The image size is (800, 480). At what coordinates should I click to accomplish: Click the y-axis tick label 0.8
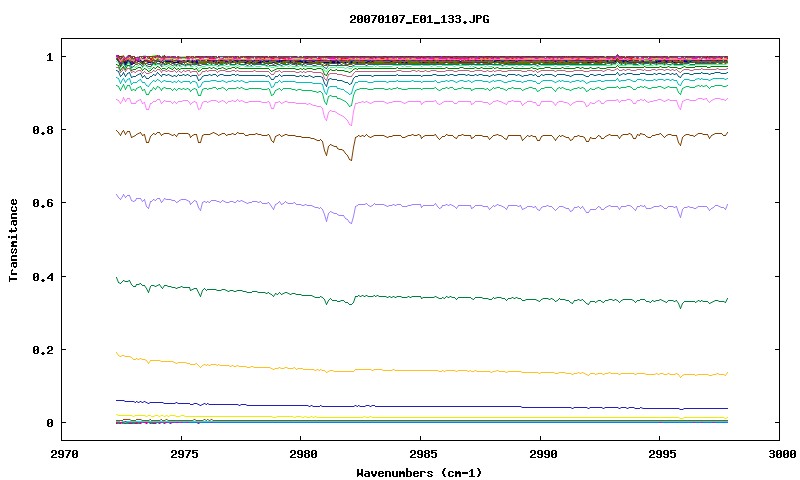pos(43,130)
